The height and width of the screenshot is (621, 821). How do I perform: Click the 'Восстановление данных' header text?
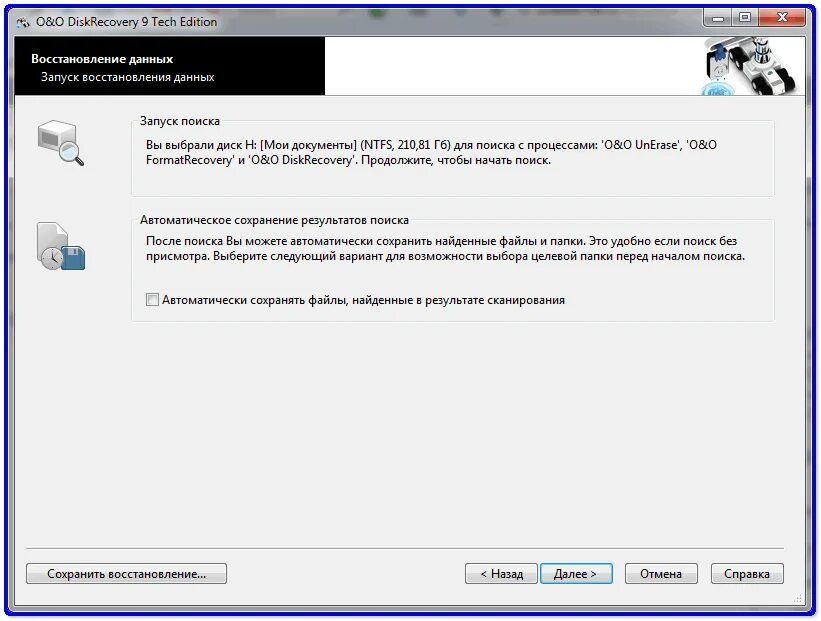click(102, 59)
